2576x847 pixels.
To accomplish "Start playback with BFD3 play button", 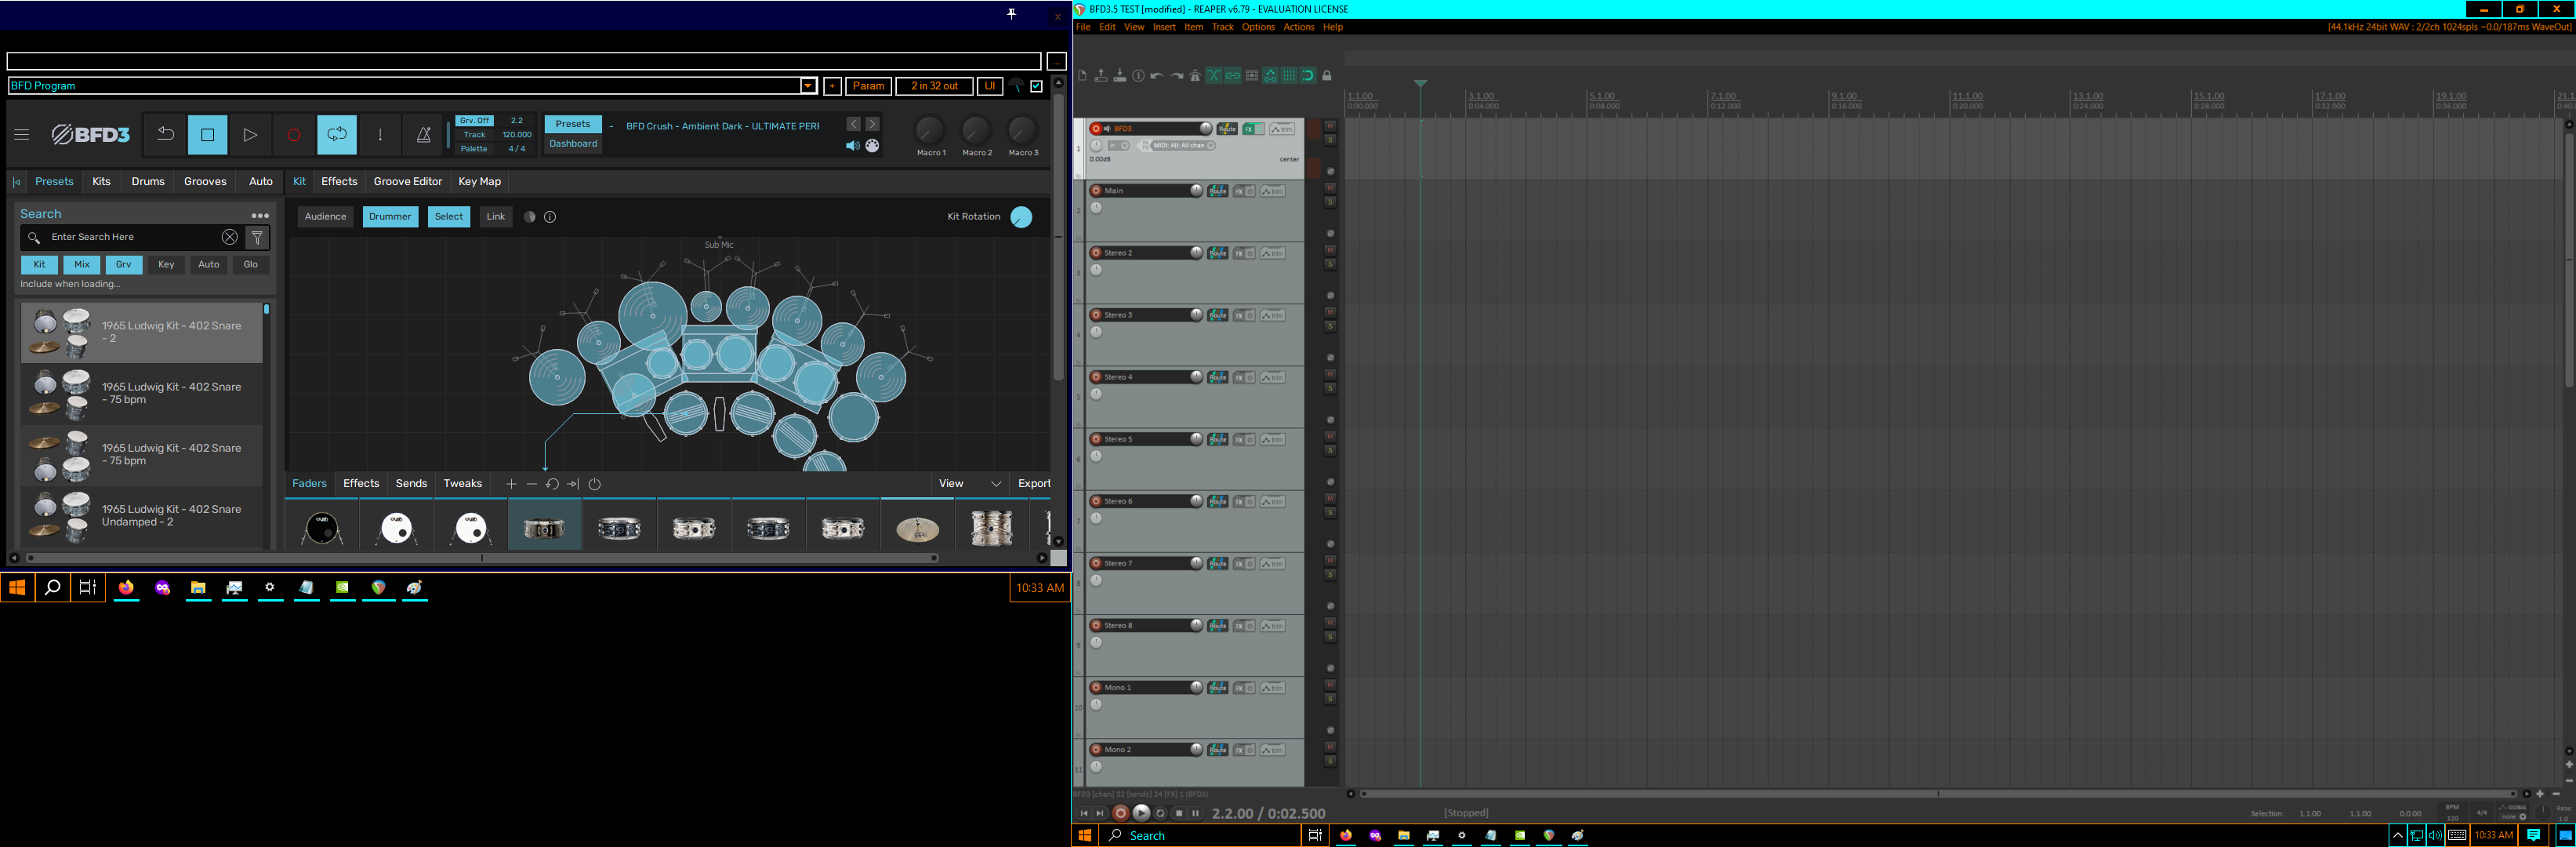I will 251,135.
